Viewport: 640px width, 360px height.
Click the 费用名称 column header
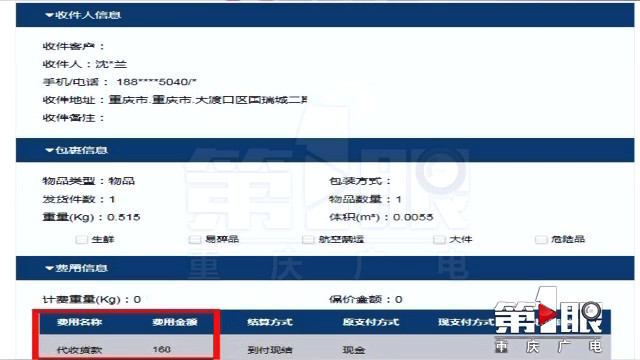tap(79, 322)
